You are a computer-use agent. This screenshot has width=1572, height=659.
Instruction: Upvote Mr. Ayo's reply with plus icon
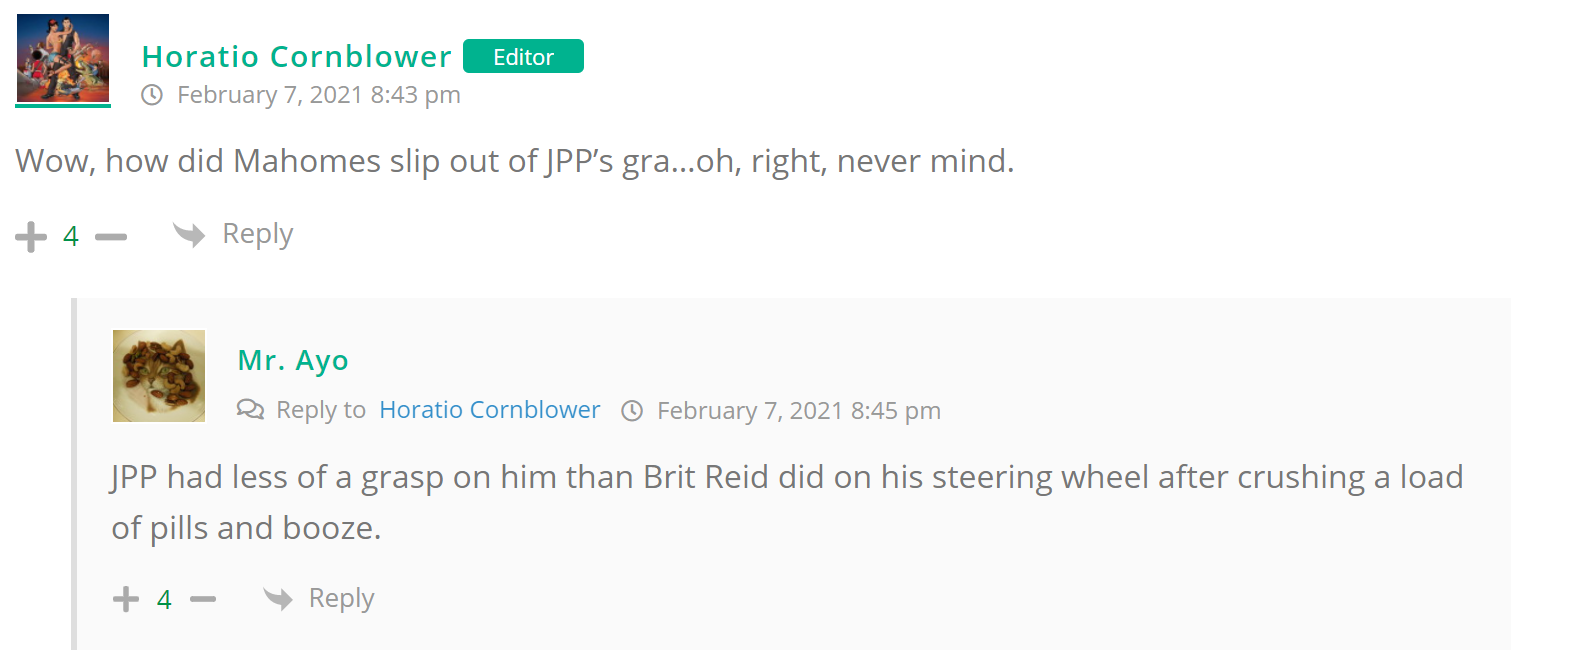[126, 599]
